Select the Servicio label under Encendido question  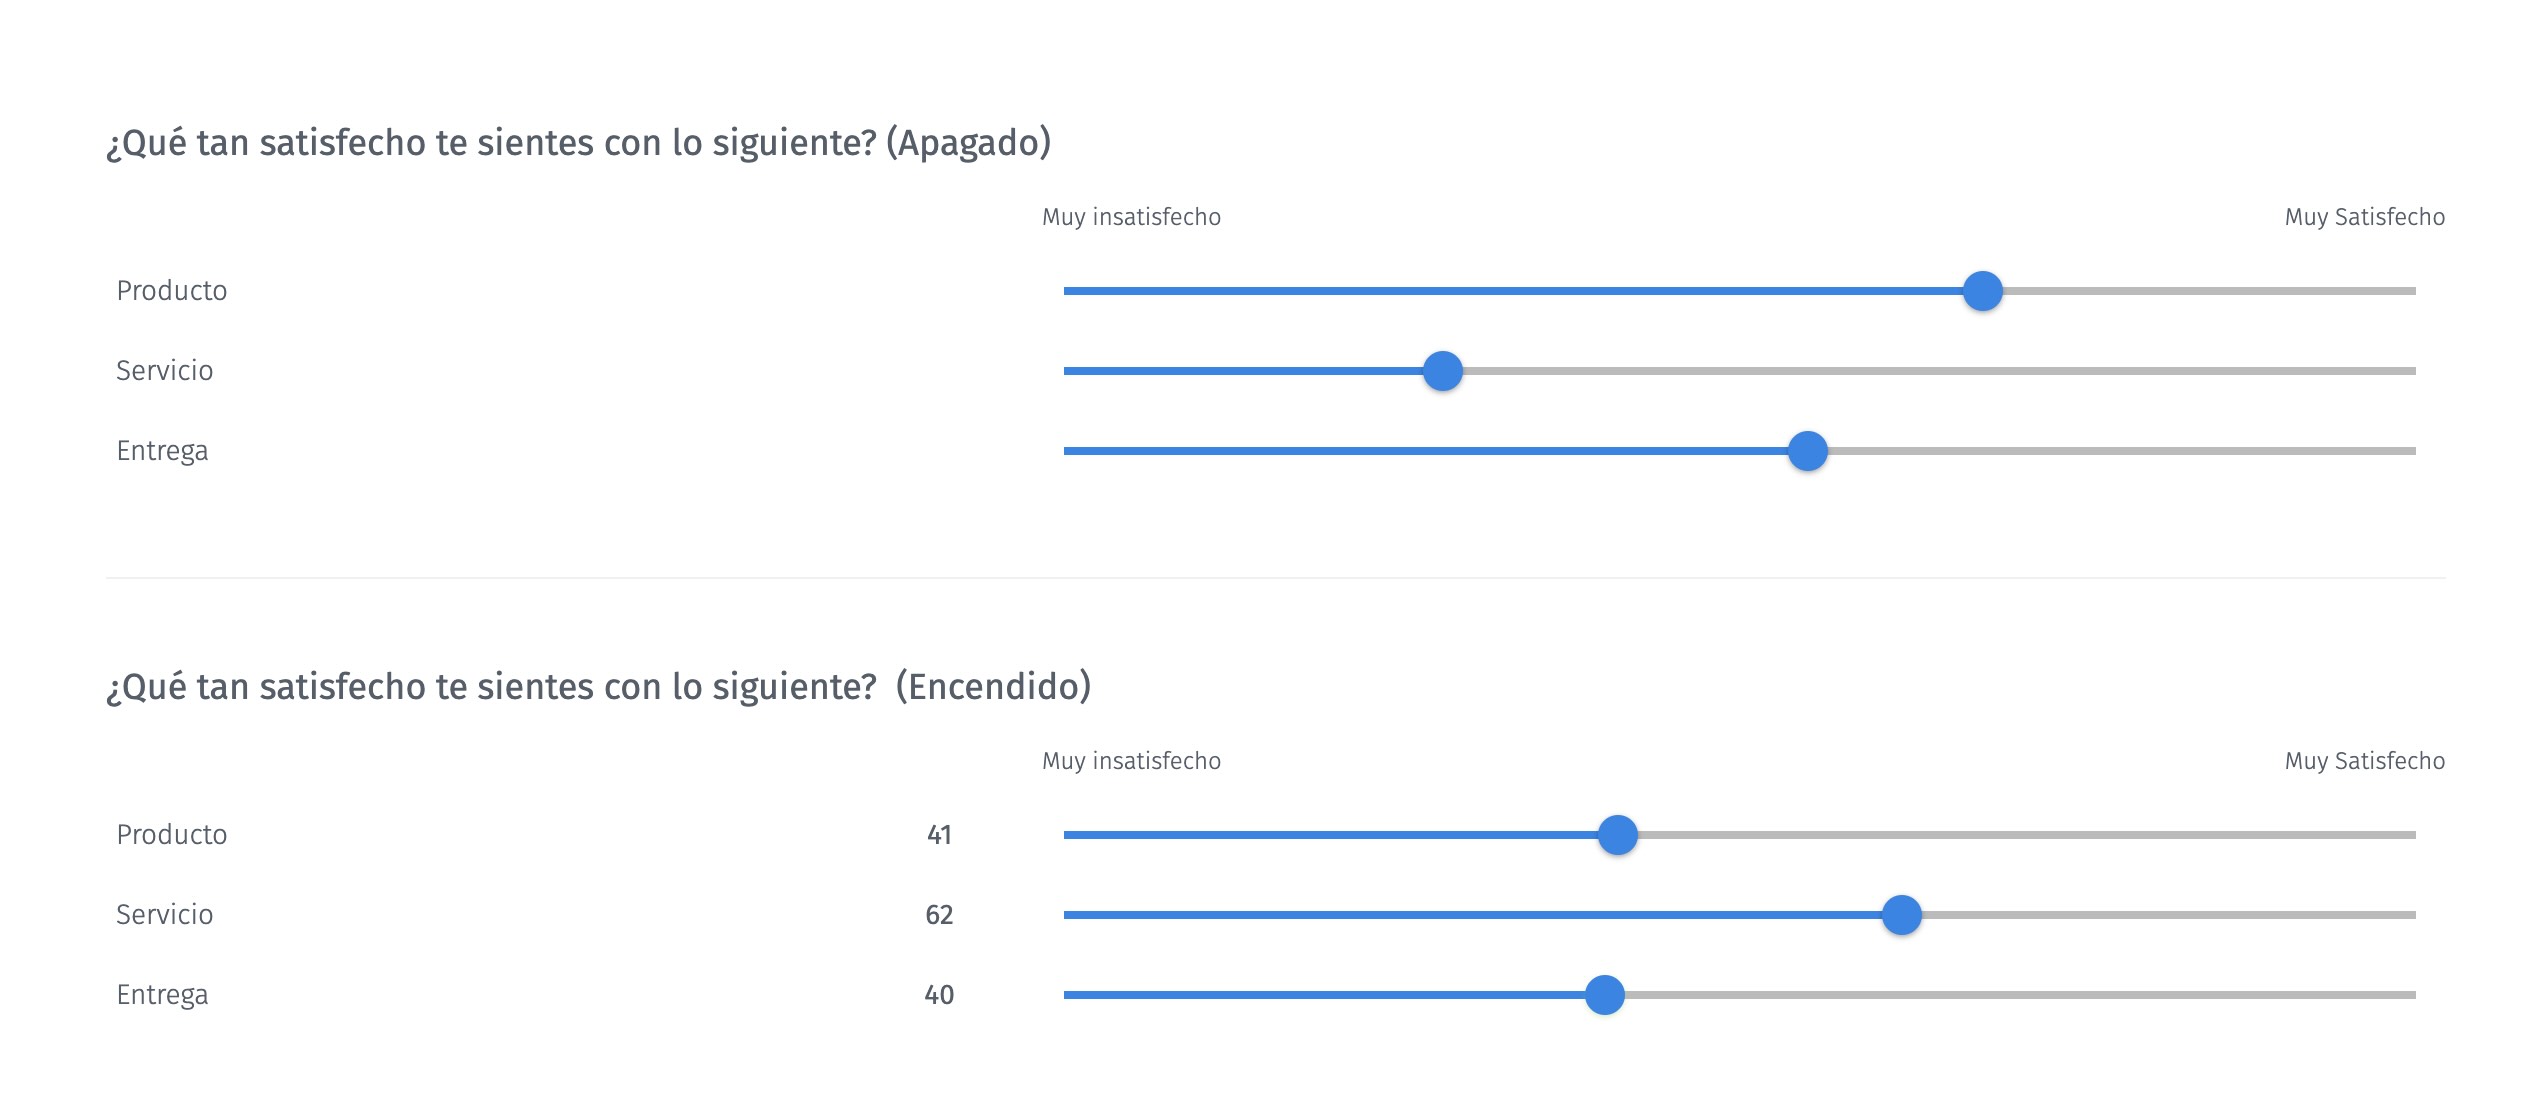click(x=165, y=914)
